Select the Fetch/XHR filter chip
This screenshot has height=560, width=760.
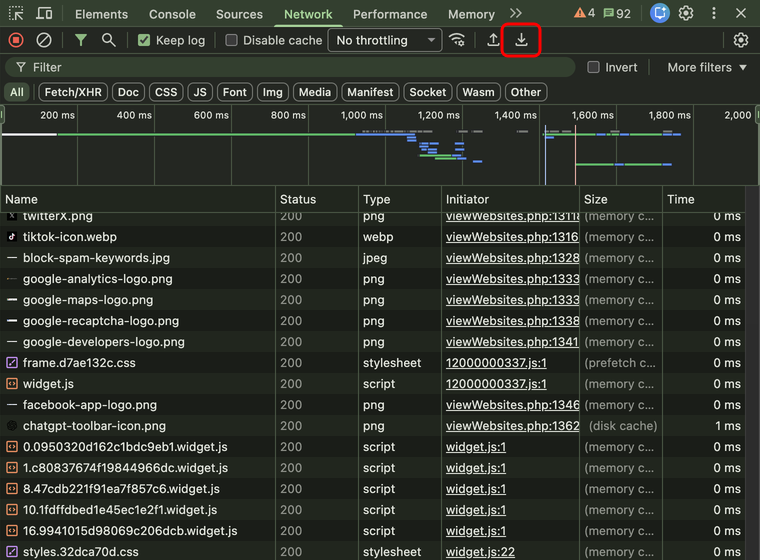pyautogui.click(x=73, y=92)
